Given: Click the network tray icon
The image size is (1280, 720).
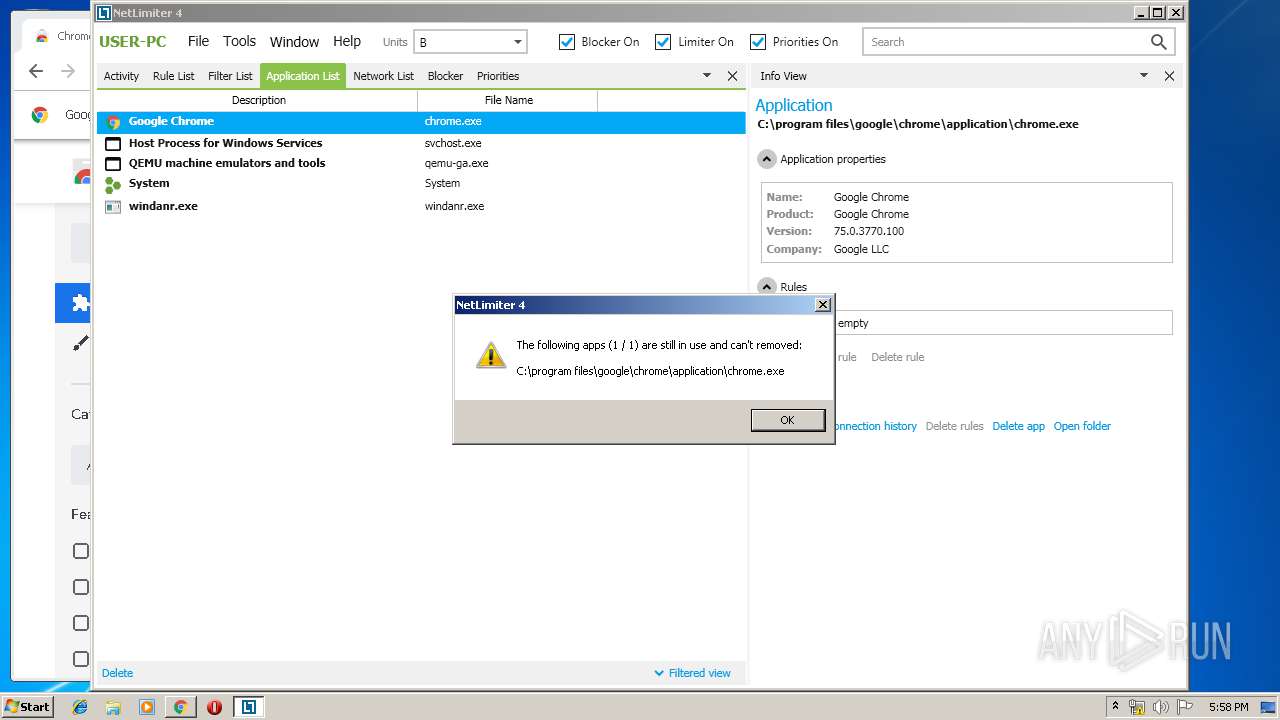Looking at the screenshot, I should click(x=1137, y=707).
